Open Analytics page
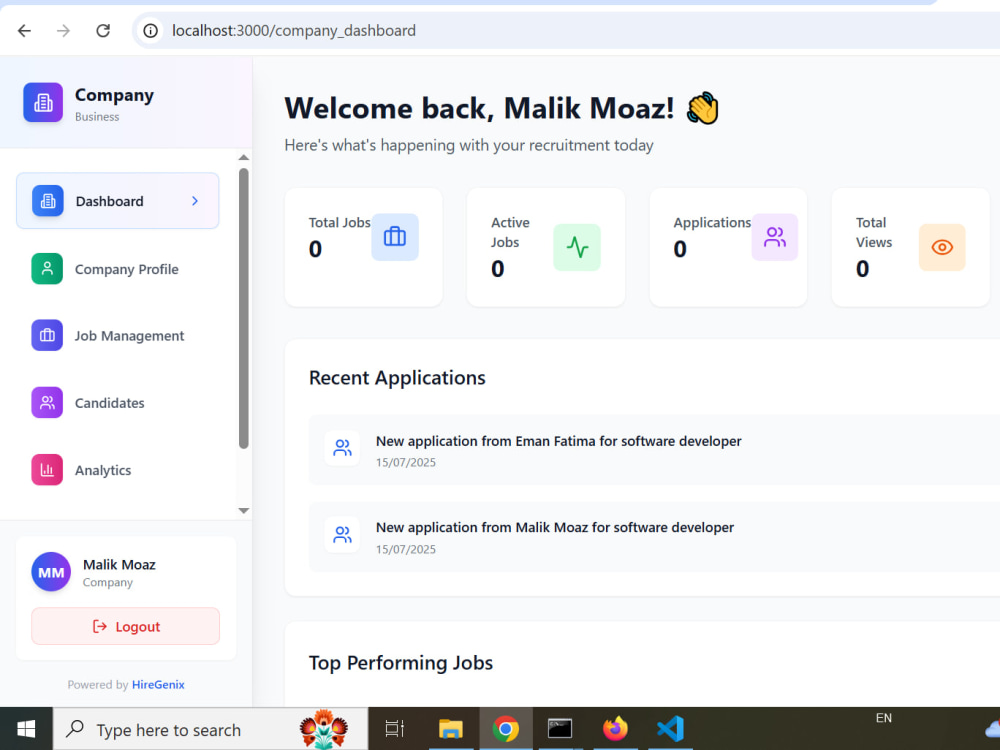Screen dimensions: 1000x750 coord(117,470)
